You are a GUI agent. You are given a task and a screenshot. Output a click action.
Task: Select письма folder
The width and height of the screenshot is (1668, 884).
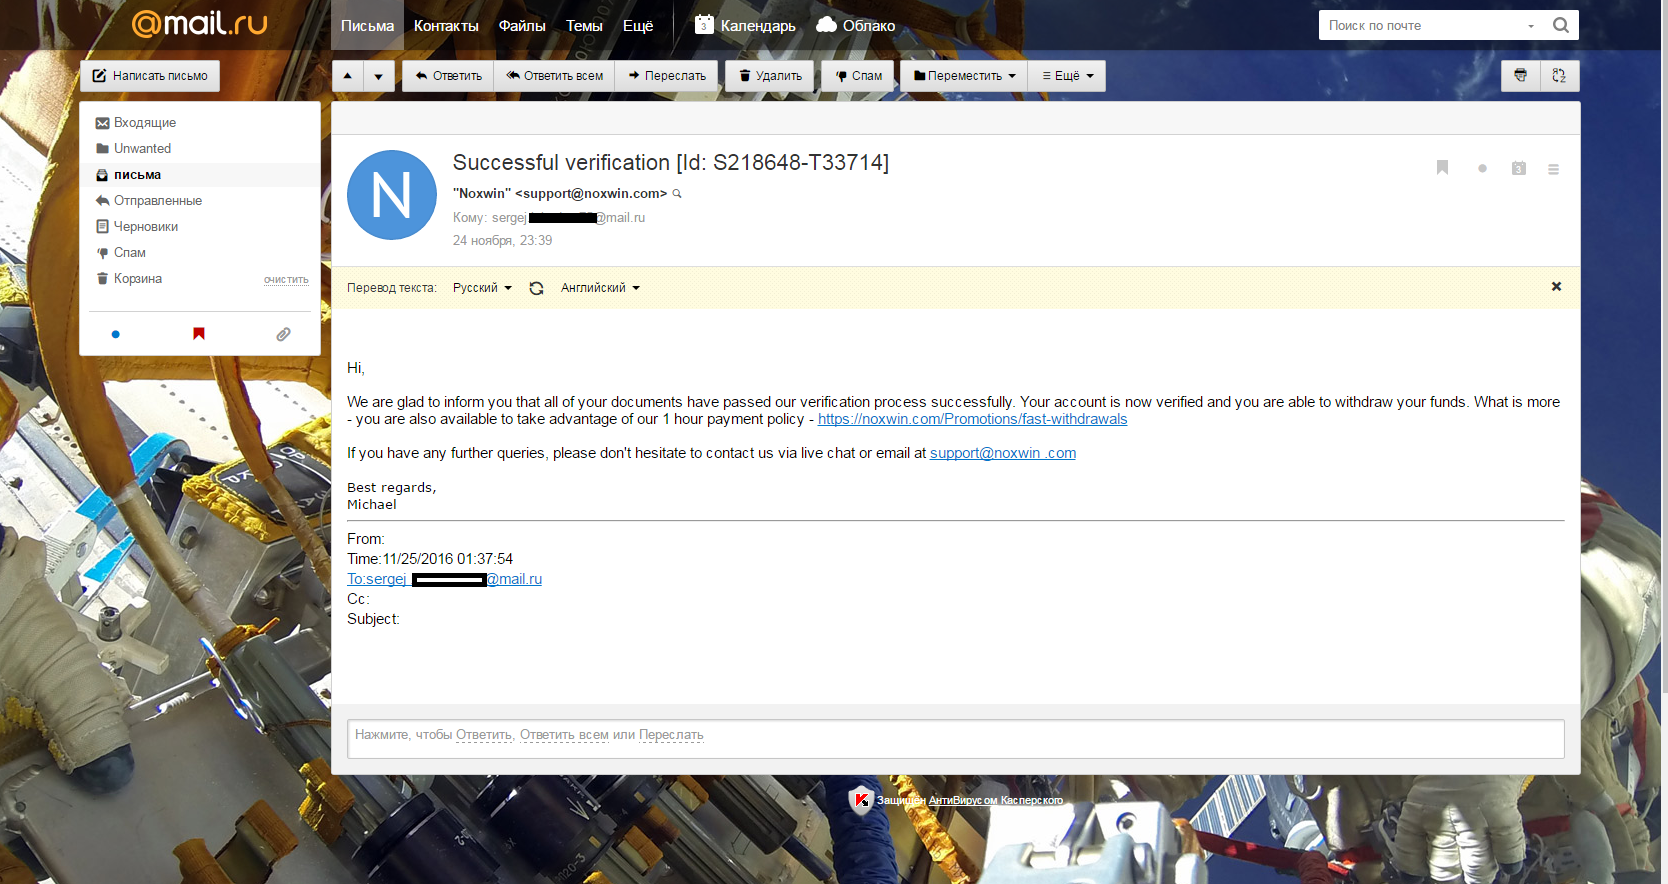pos(200,175)
